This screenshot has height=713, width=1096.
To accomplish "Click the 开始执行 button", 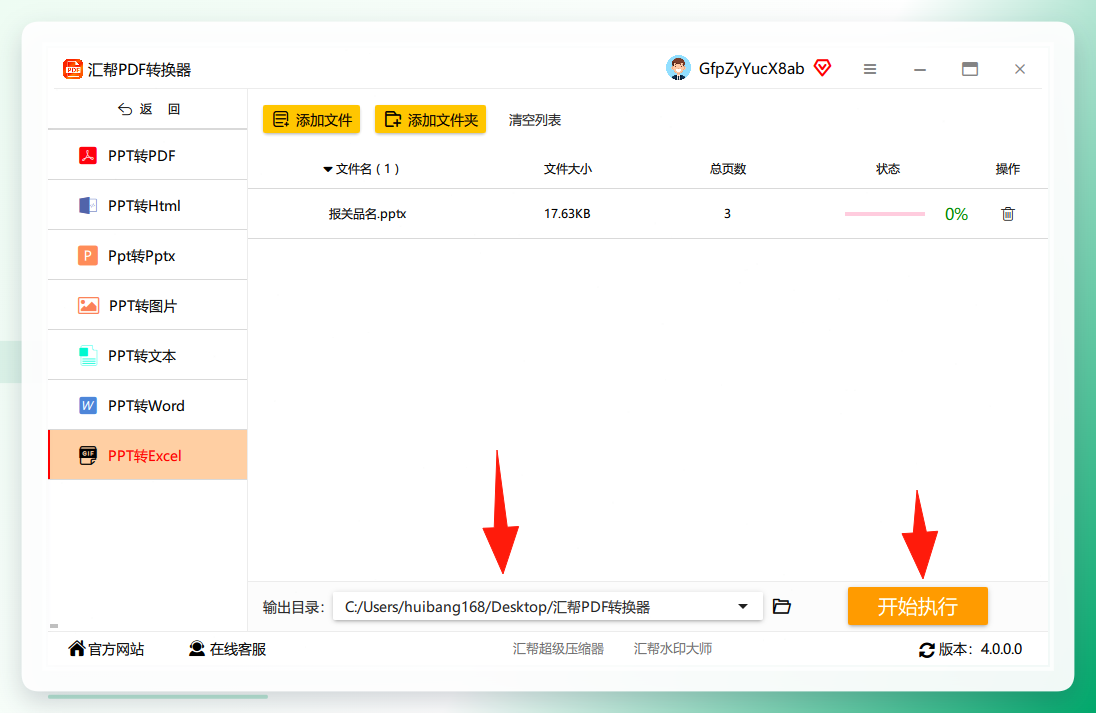I will click(917, 606).
